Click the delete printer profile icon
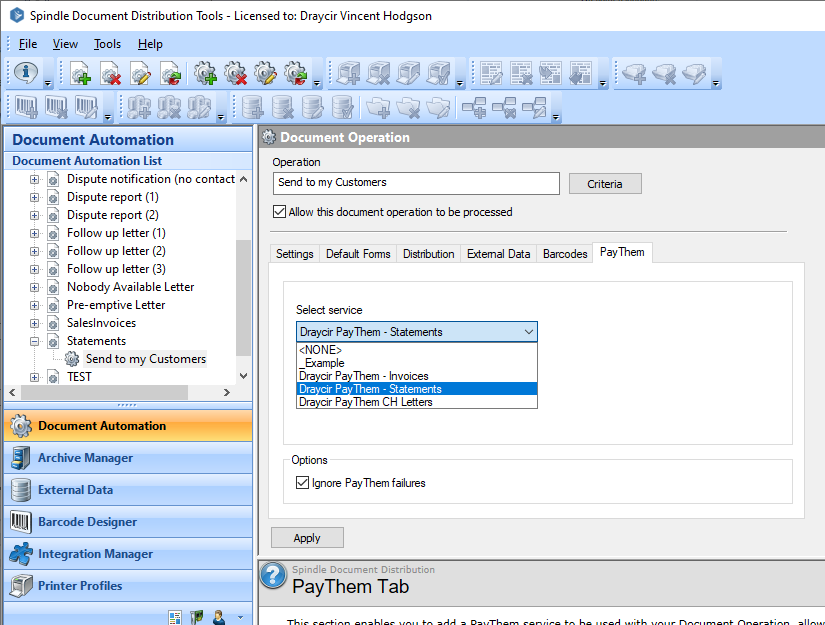The image size is (825, 625). pyautogui.click(x=378, y=74)
